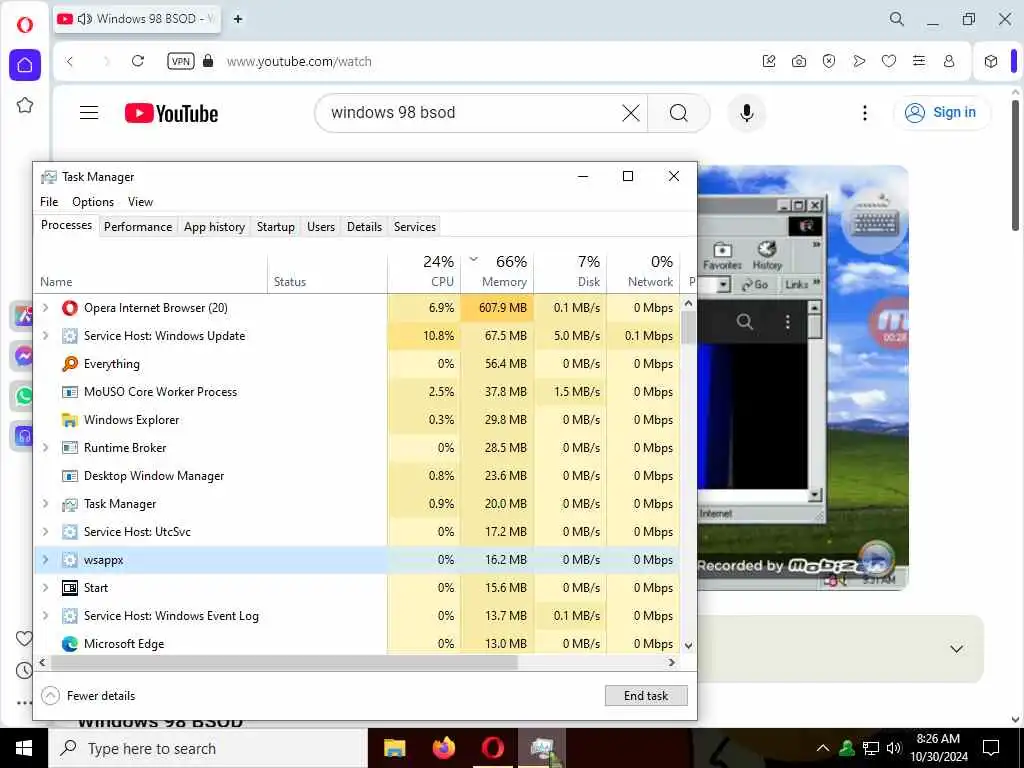Click the process list scroll-down arrow
The width and height of the screenshot is (1024, 768).
688,645
